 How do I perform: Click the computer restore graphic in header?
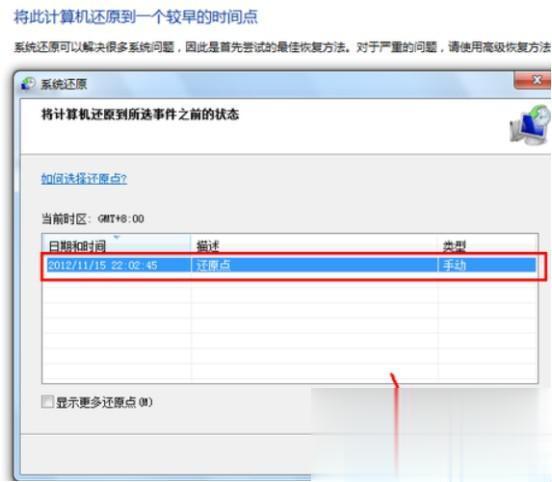pyautogui.click(x=530, y=125)
